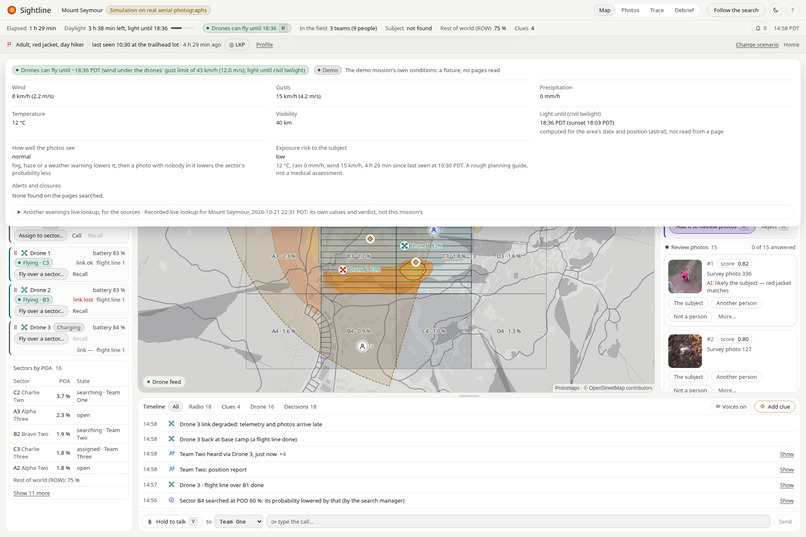Click the Drone 1 quadcopter icon in list
The height and width of the screenshot is (537, 806).
pos(24,253)
